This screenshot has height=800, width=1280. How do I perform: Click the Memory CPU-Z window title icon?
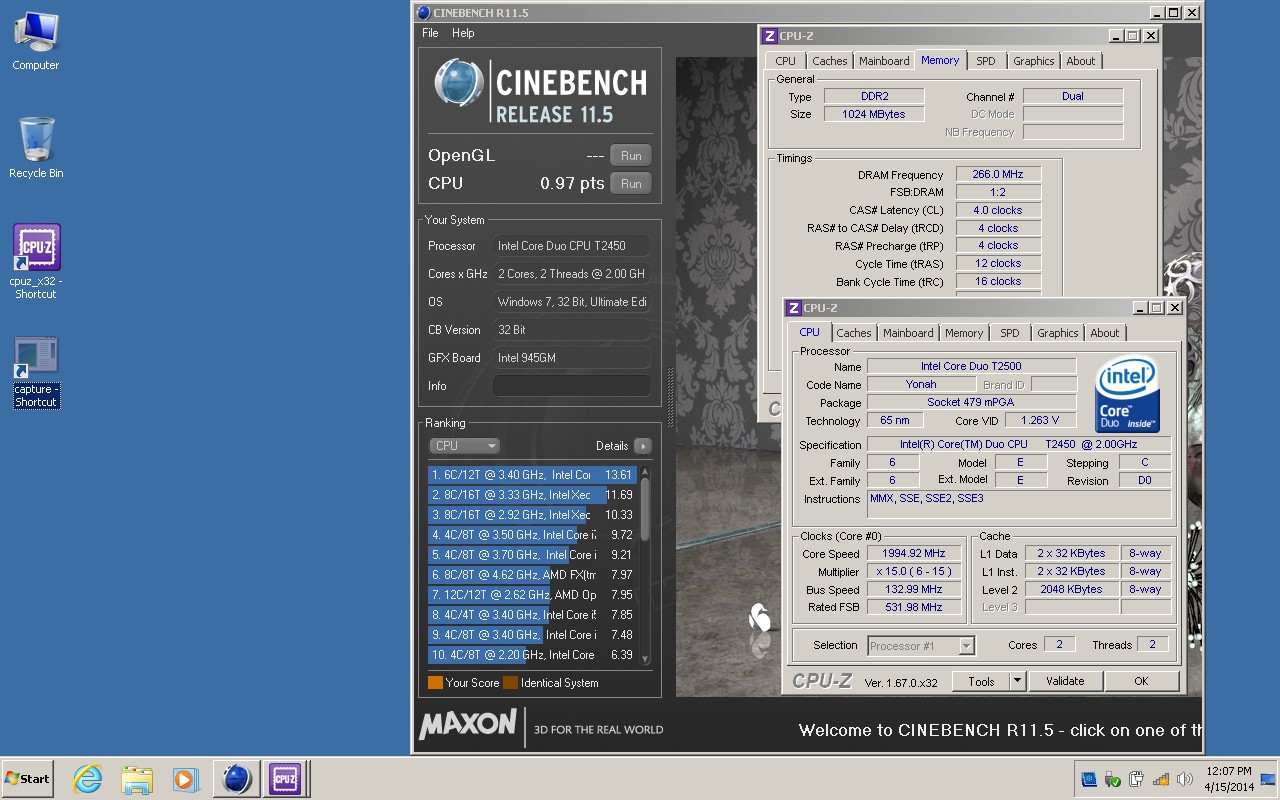coord(769,36)
